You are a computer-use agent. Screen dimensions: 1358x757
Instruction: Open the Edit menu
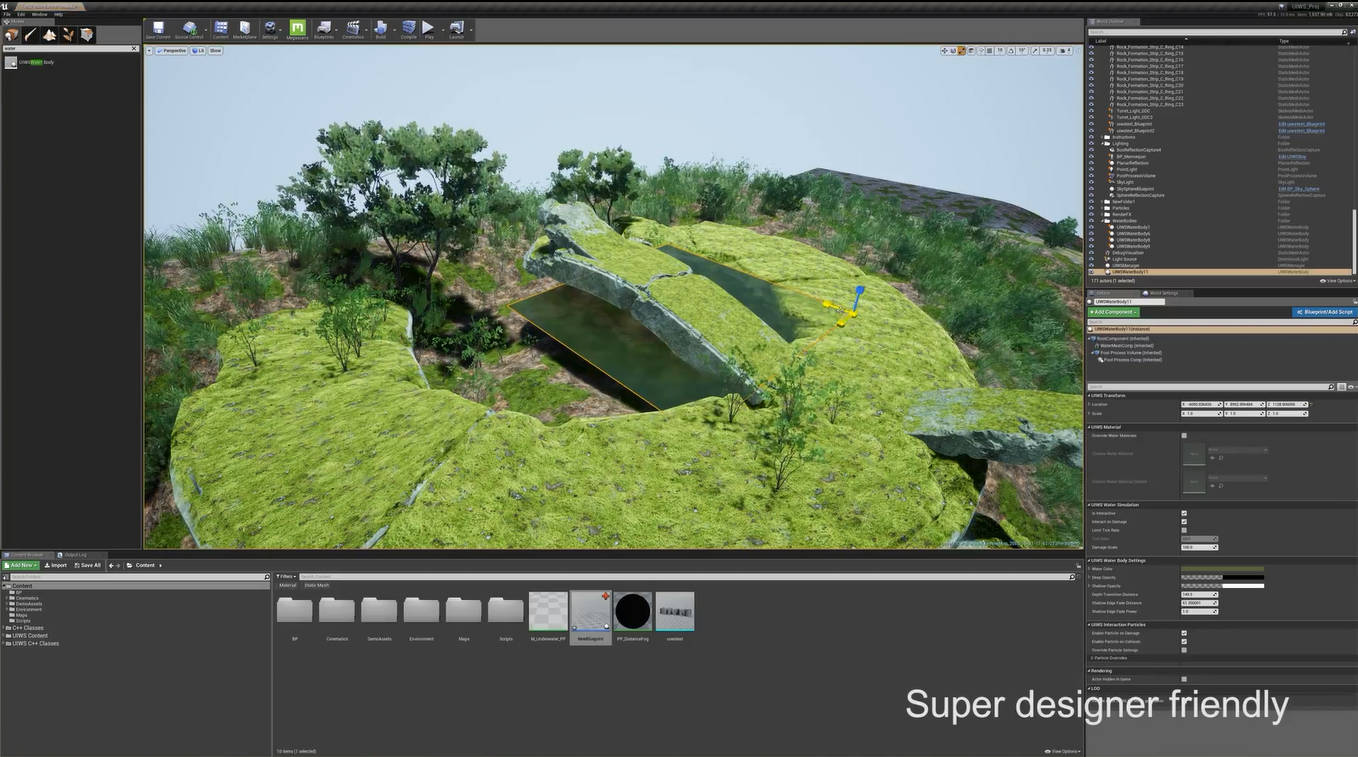point(23,14)
